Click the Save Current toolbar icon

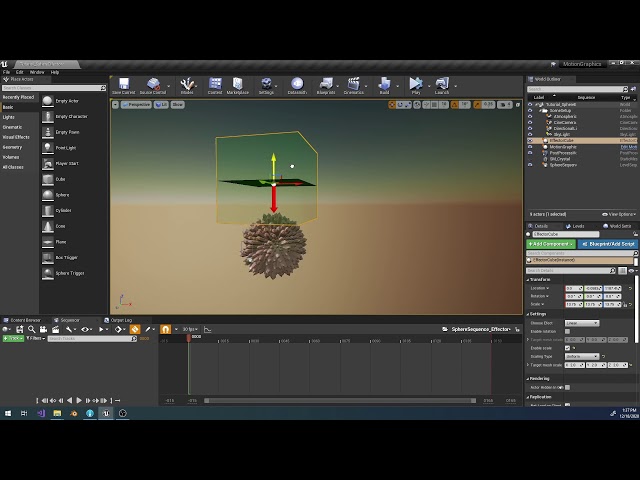[x=124, y=84]
